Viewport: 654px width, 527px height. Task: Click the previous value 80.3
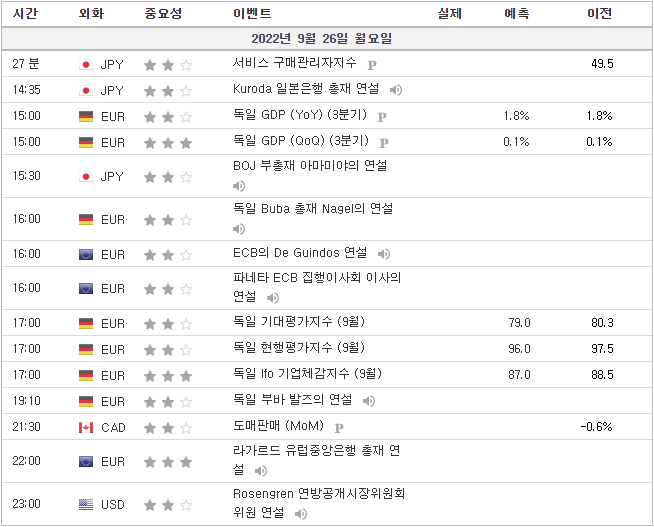pyautogui.click(x=602, y=323)
